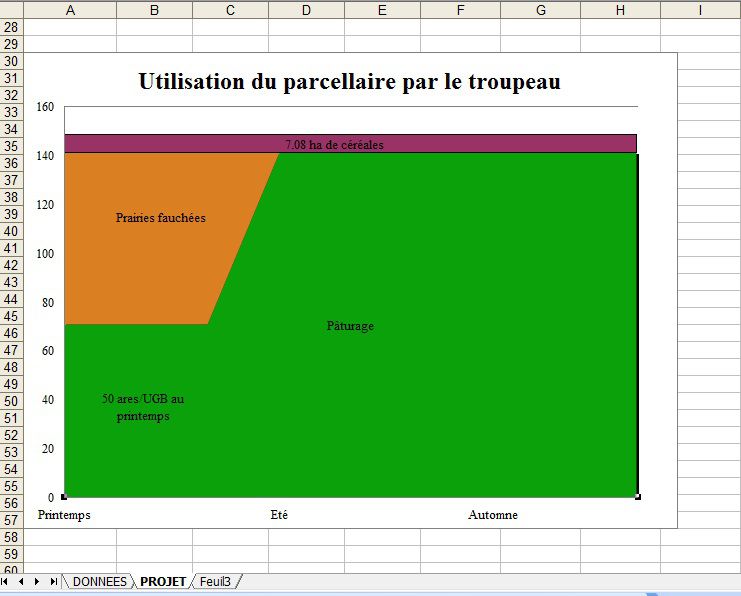Click the '50 ares/UGB au printemps' label
741x596 pixels.
[143, 407]
